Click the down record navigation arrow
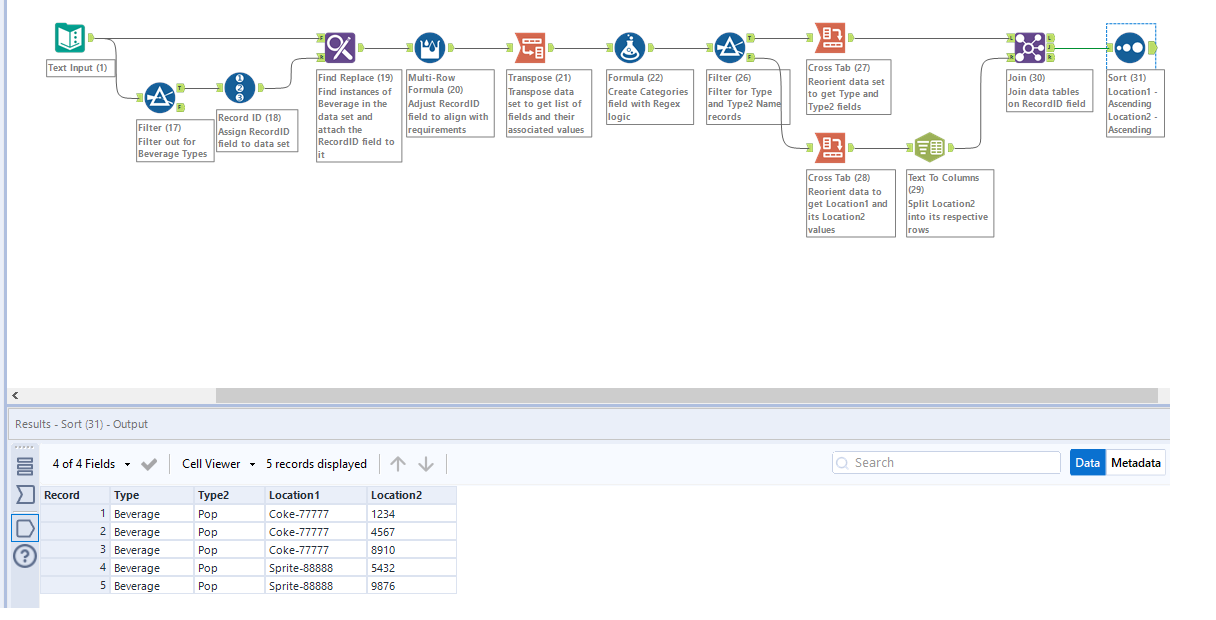Image resolution: width=1216 pixels, height=620 pixels. coord(427,463)
